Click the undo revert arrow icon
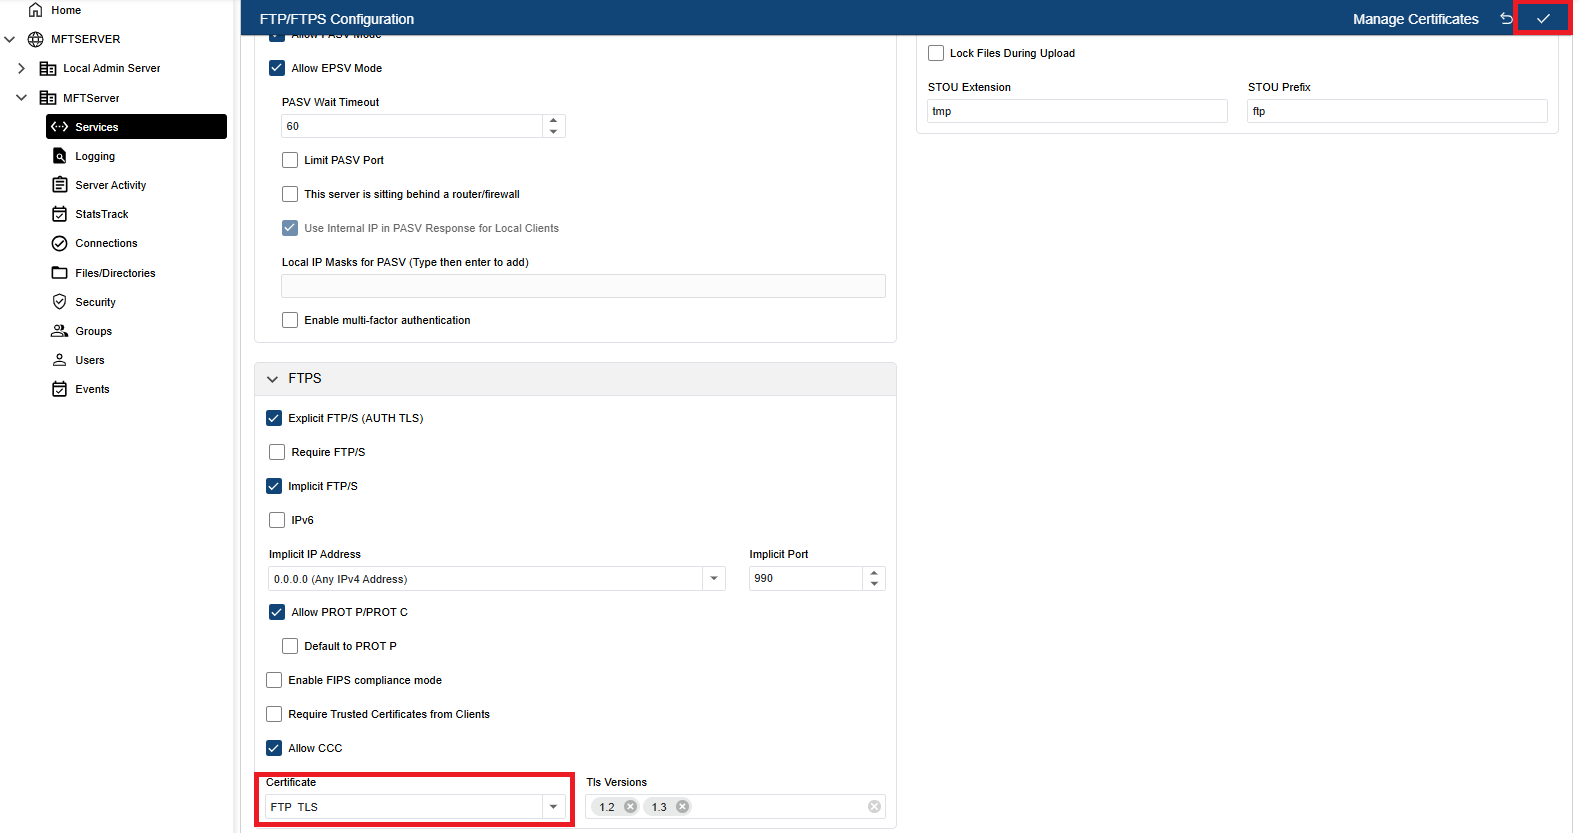This screenshot has height=833, width=1578. pos(1506,19)
